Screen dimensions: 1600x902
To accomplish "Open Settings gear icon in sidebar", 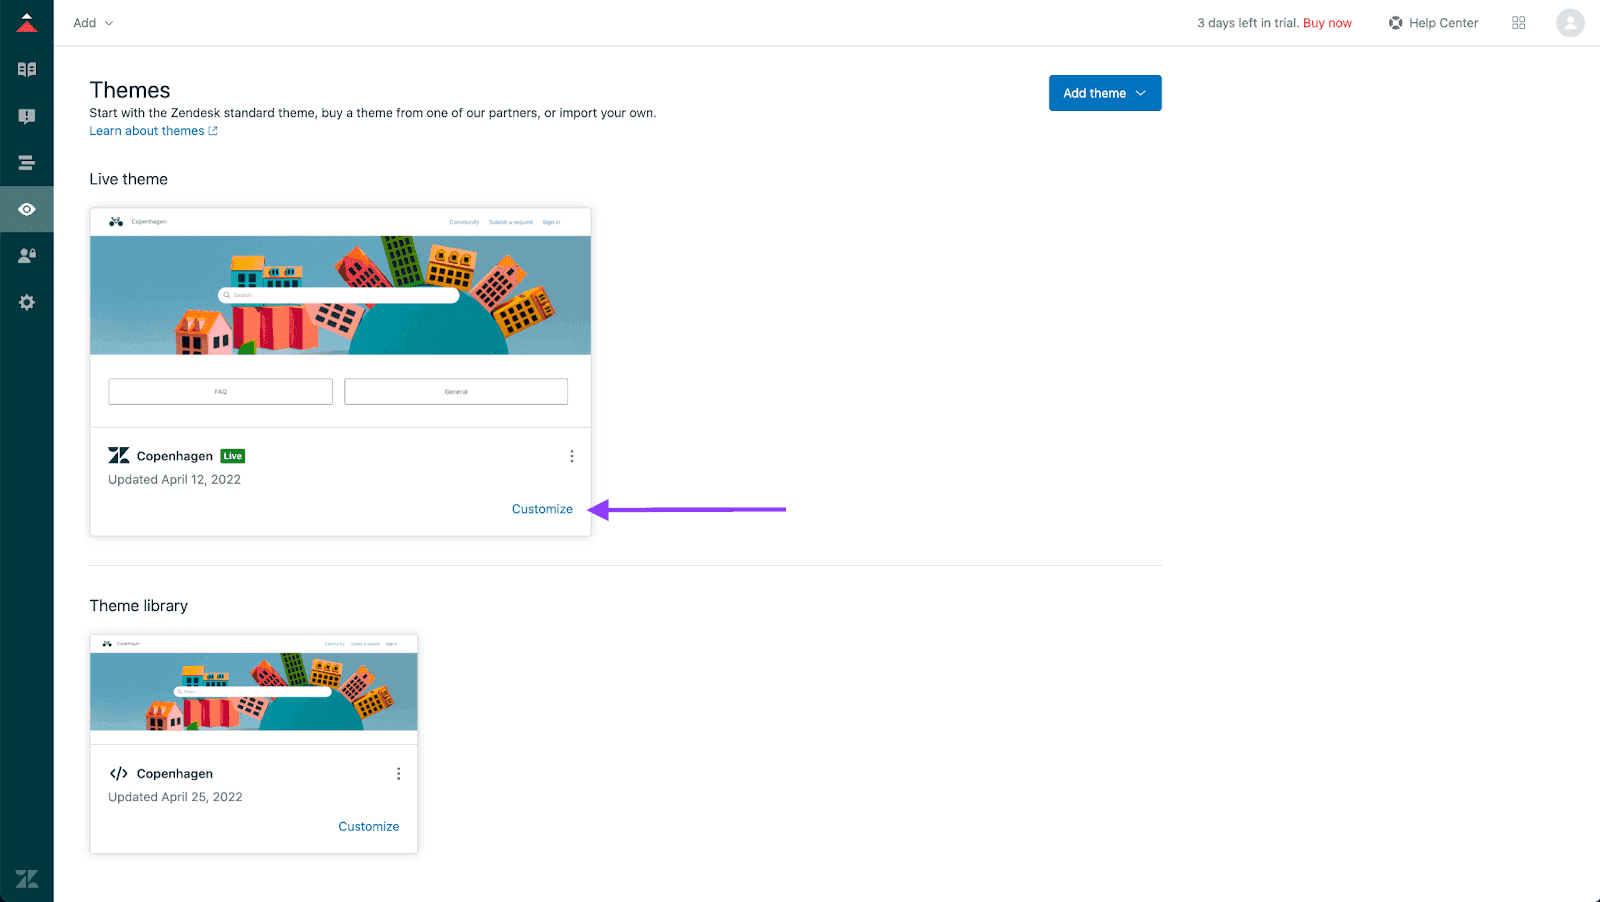I will [x=27, y=302].
